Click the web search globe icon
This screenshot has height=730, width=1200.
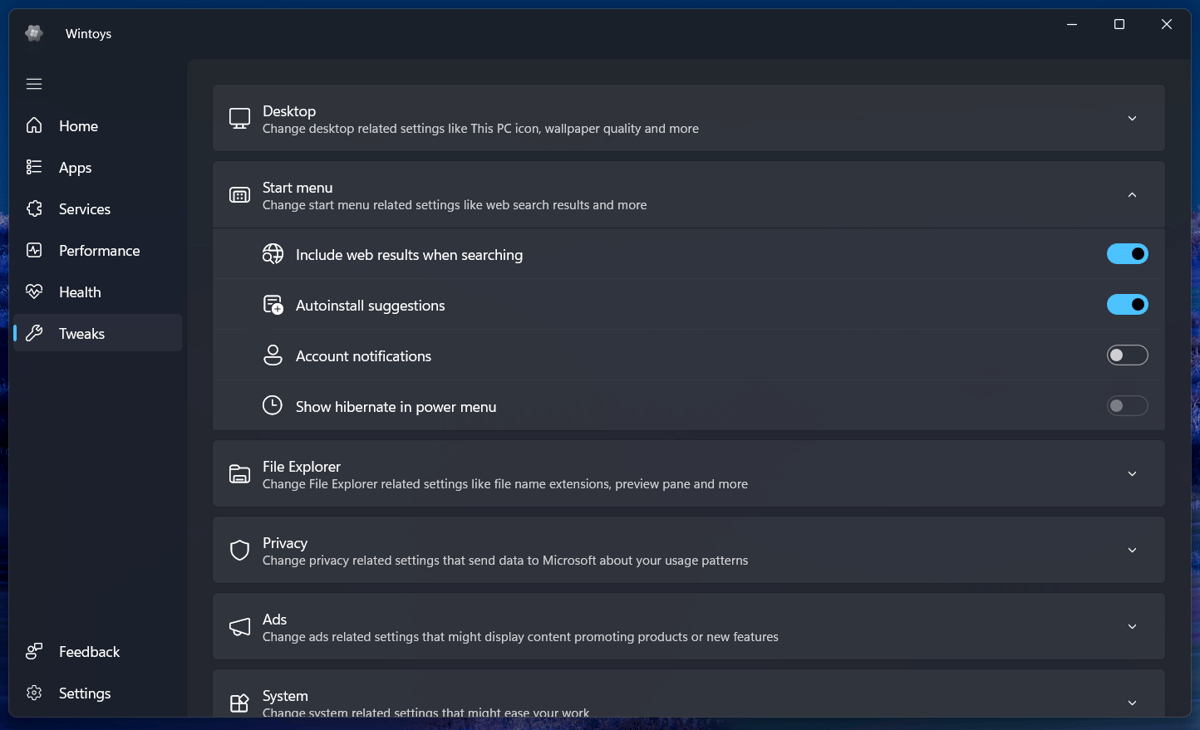pyautogui.click(x=272, y=254)
